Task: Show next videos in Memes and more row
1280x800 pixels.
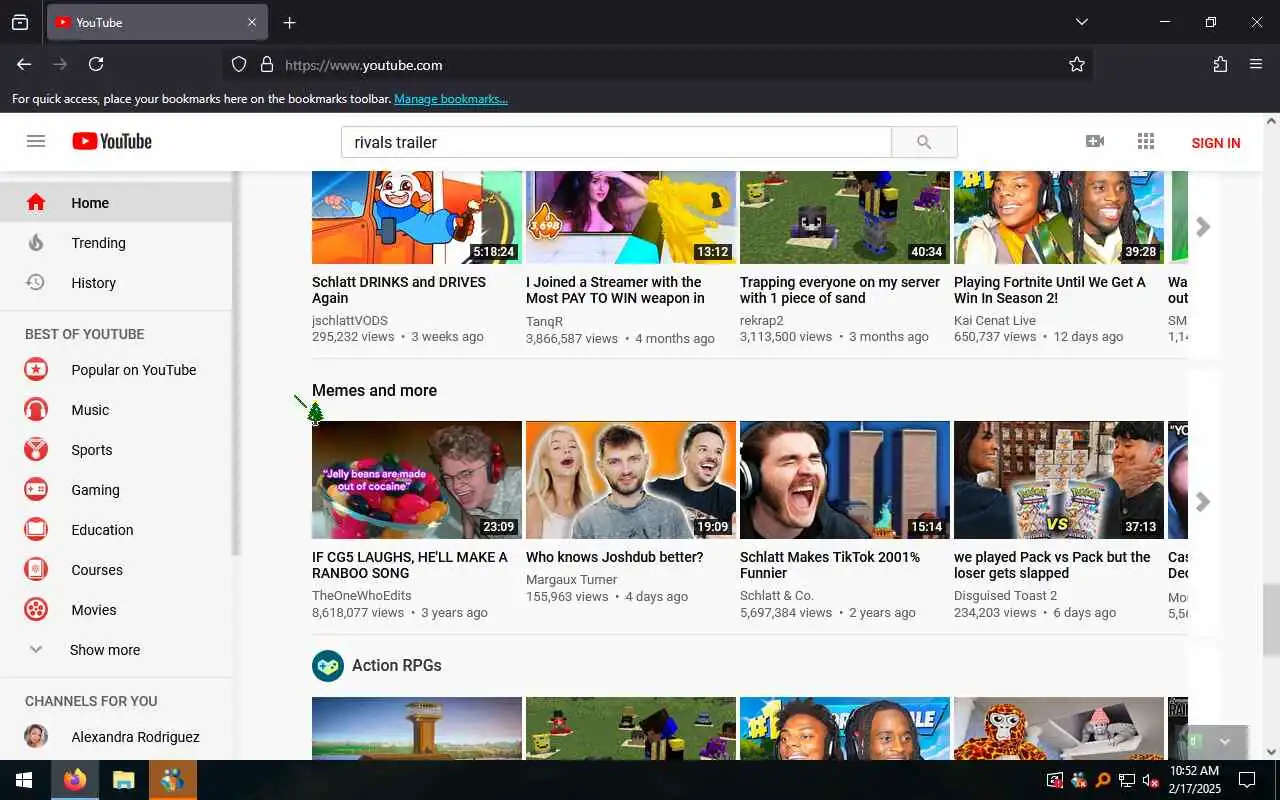Action: (x=1203, y=501)
